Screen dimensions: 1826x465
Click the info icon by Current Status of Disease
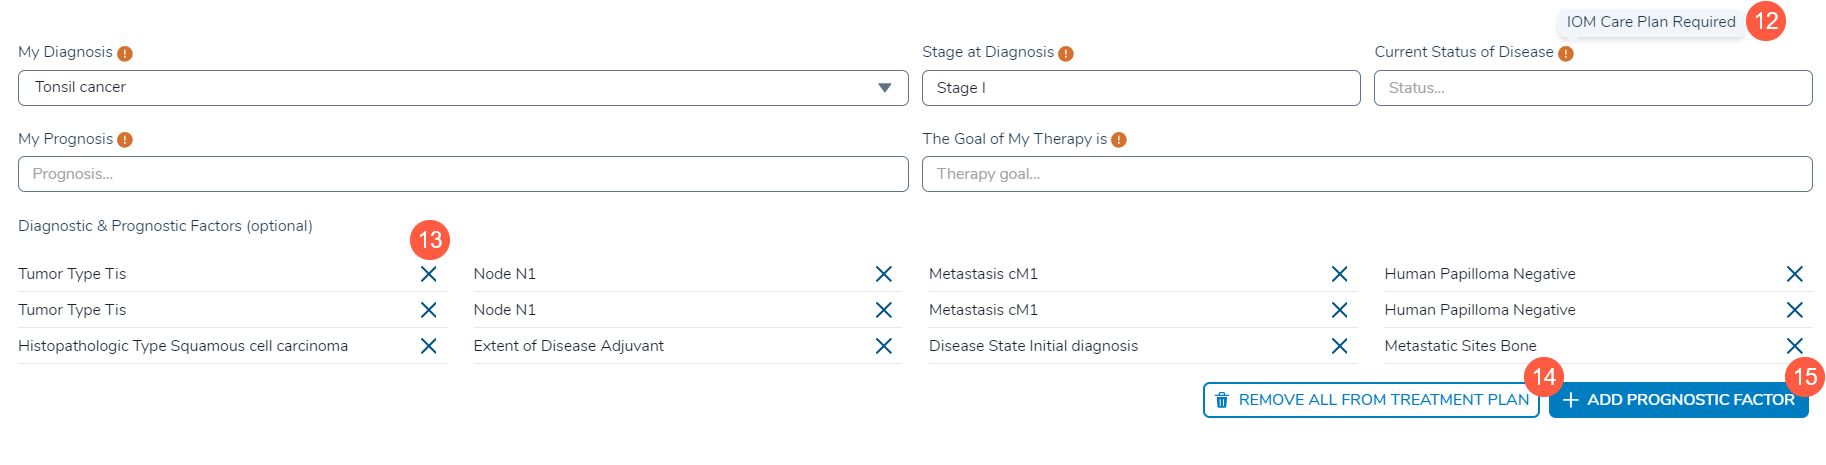coord(1566,54)
